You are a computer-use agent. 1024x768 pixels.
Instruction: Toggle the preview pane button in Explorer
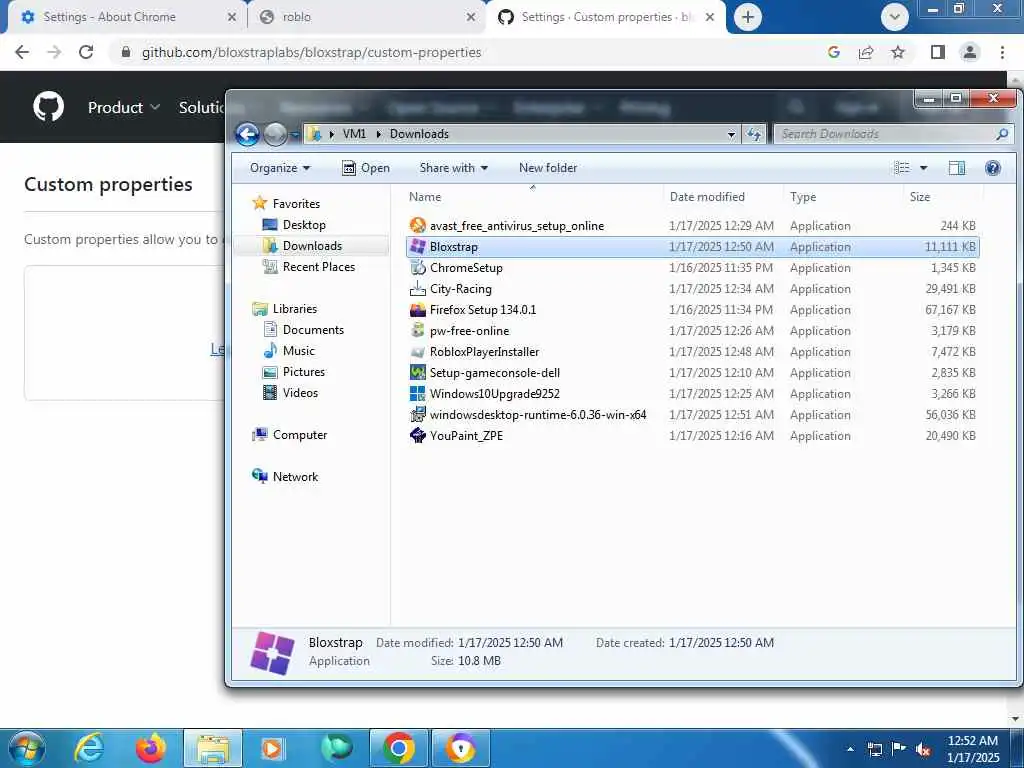(x=957, y=168)
